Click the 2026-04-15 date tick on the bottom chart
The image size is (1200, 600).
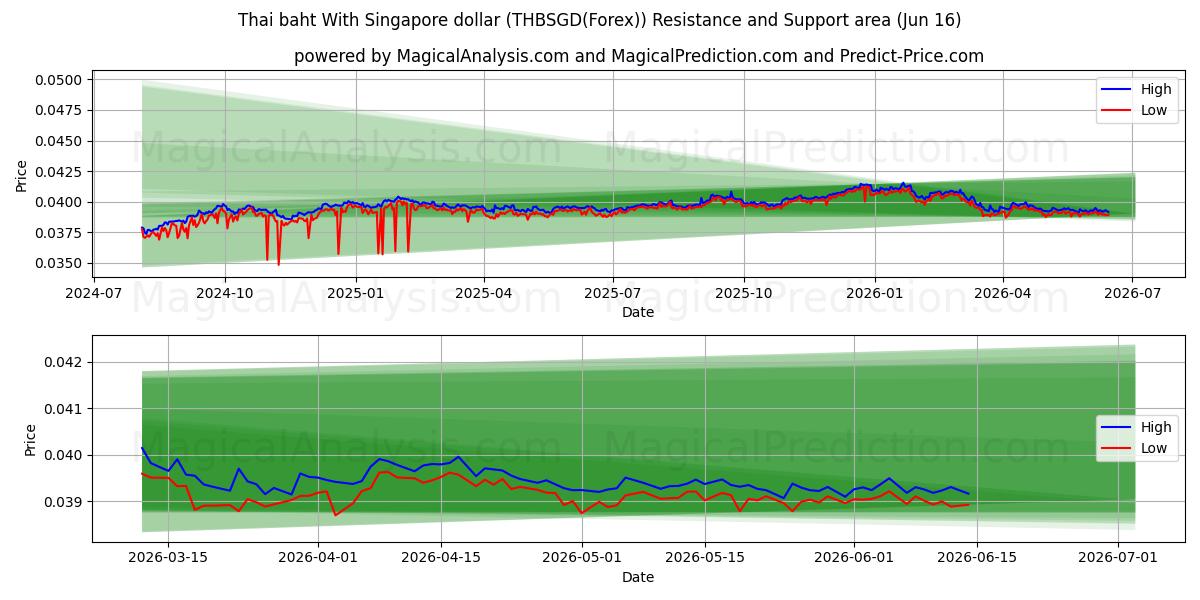442,558
